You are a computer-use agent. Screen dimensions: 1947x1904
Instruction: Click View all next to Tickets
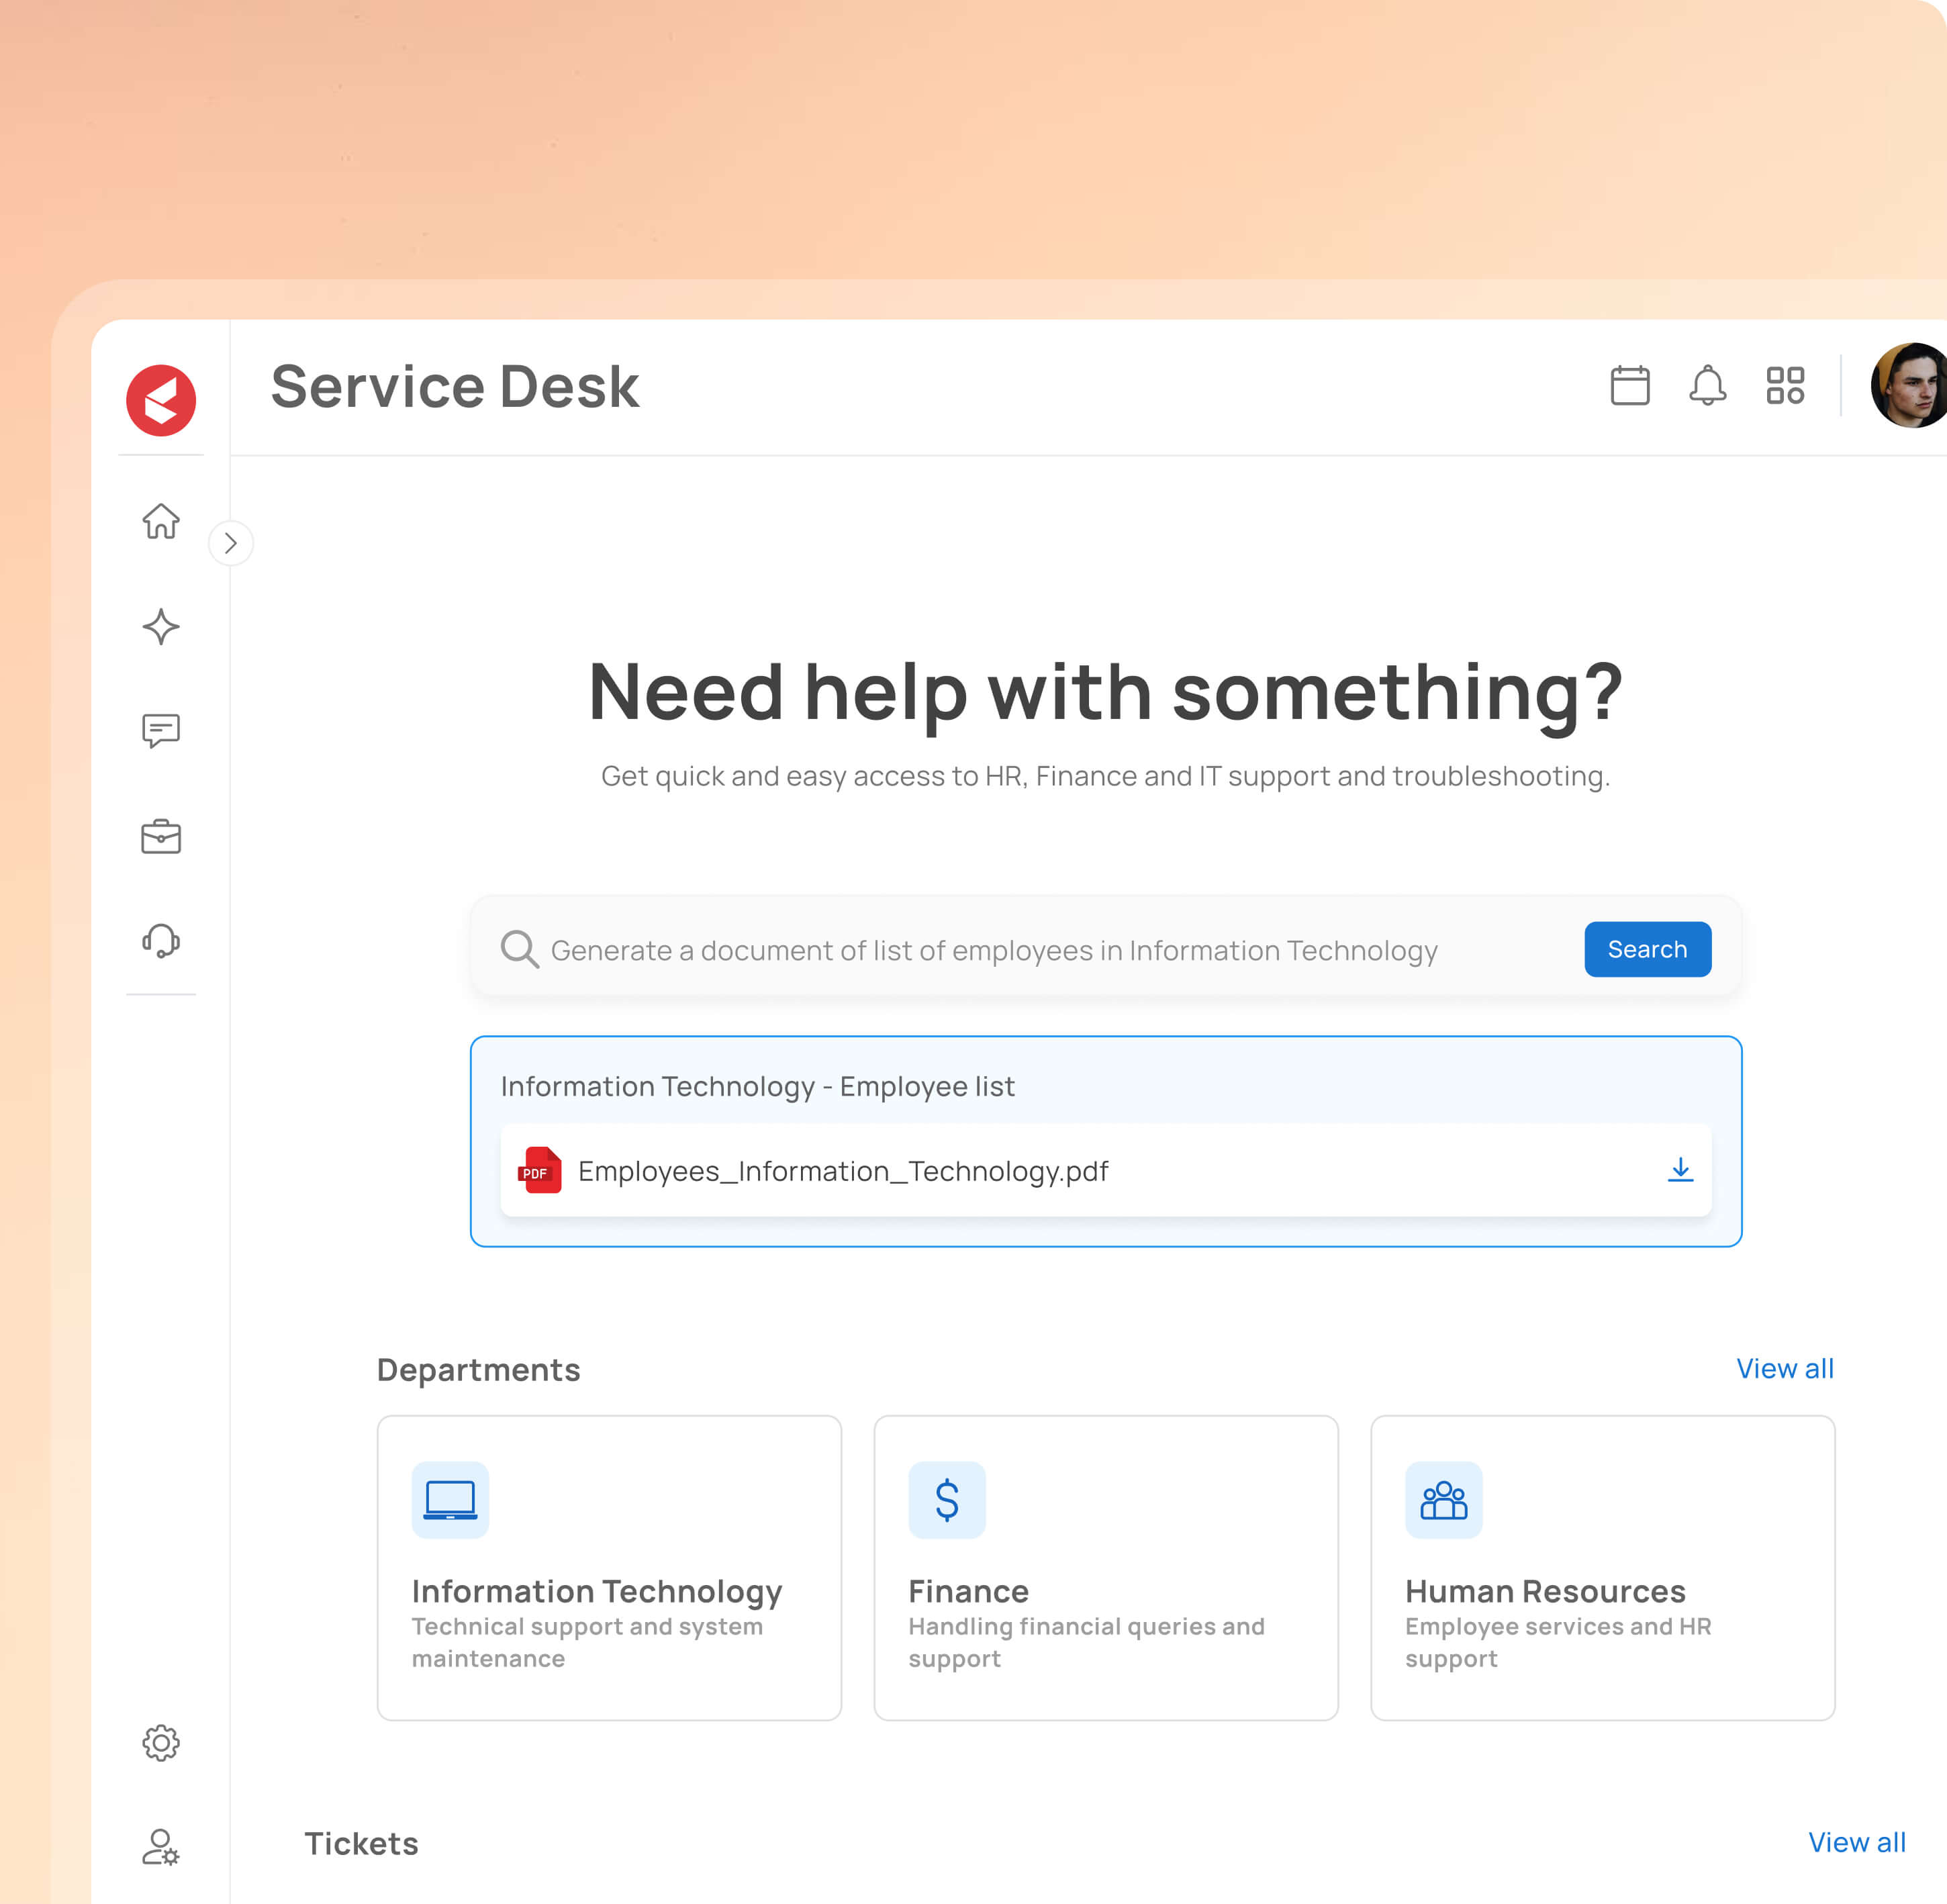(x=1856, y=1842)
